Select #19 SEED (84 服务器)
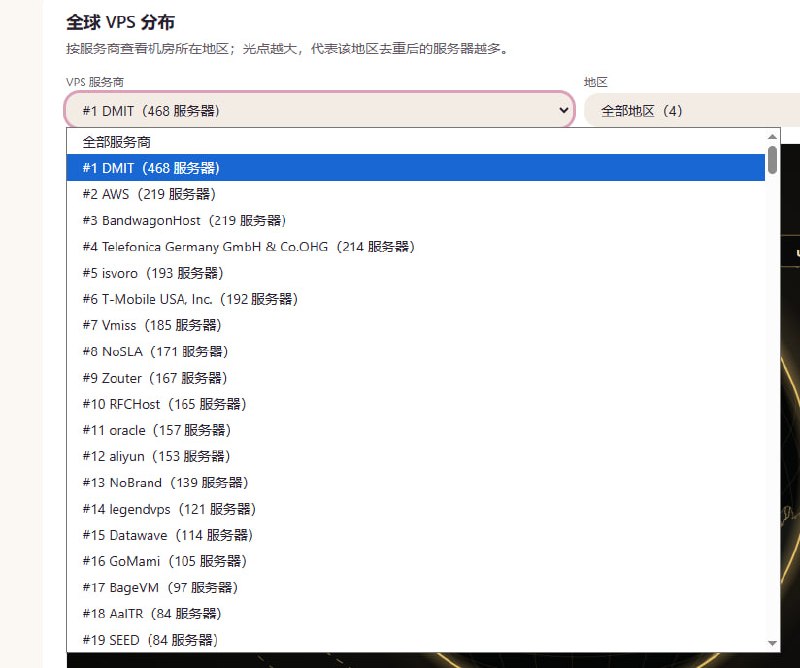 pos(415,639)
